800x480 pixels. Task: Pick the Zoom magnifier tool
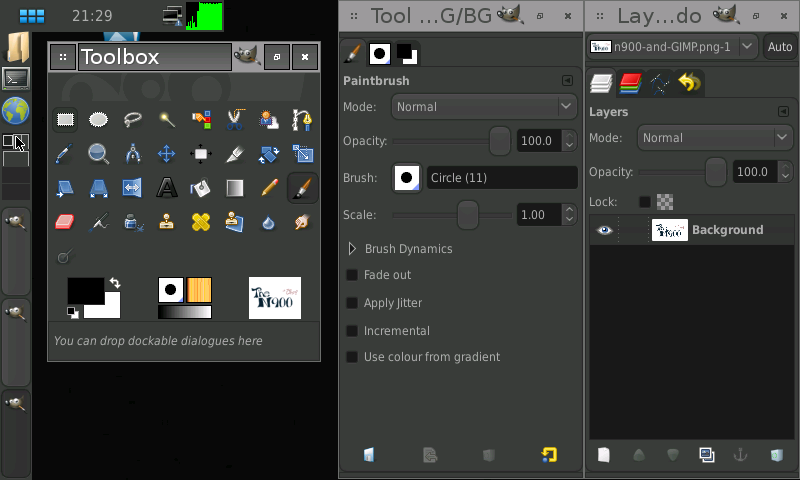pos(98,154)
